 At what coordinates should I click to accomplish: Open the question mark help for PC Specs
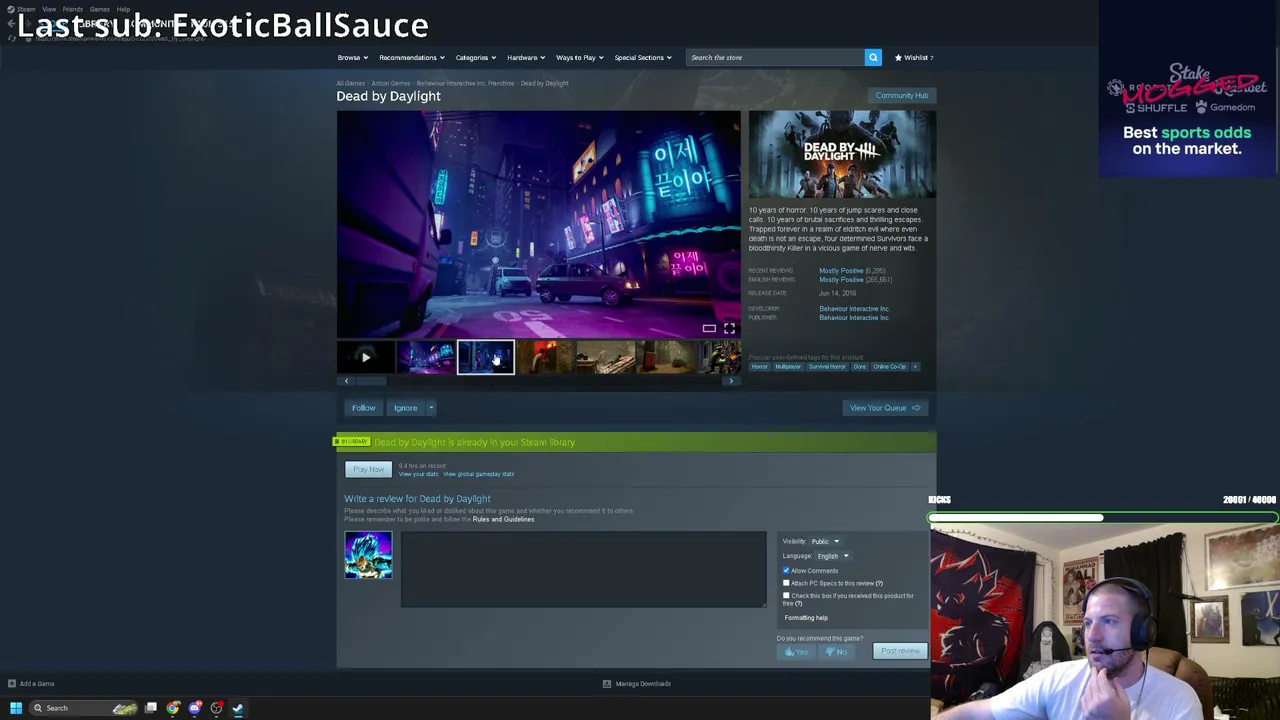[879, 583]
